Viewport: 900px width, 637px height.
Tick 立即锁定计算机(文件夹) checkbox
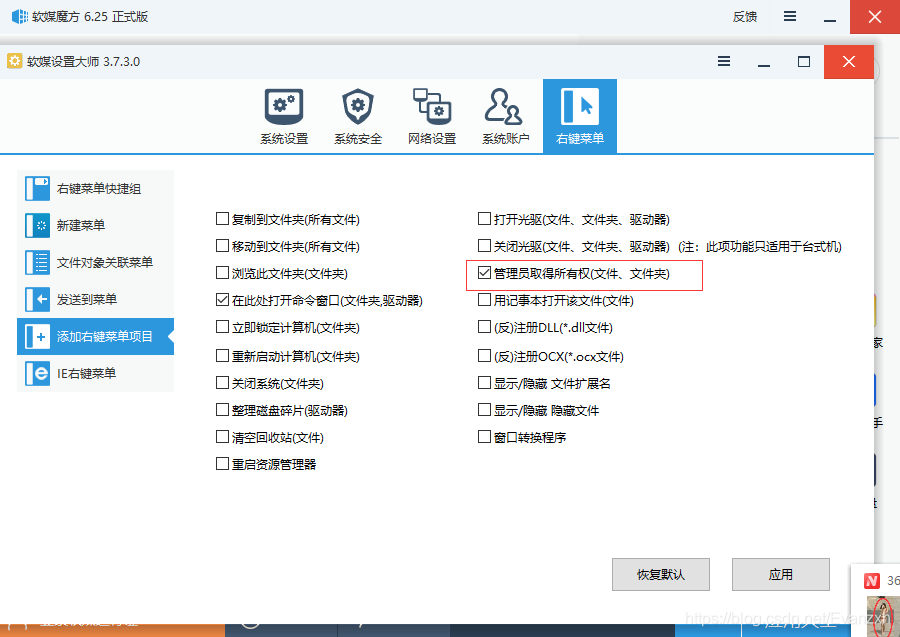[x=222, y=327]
